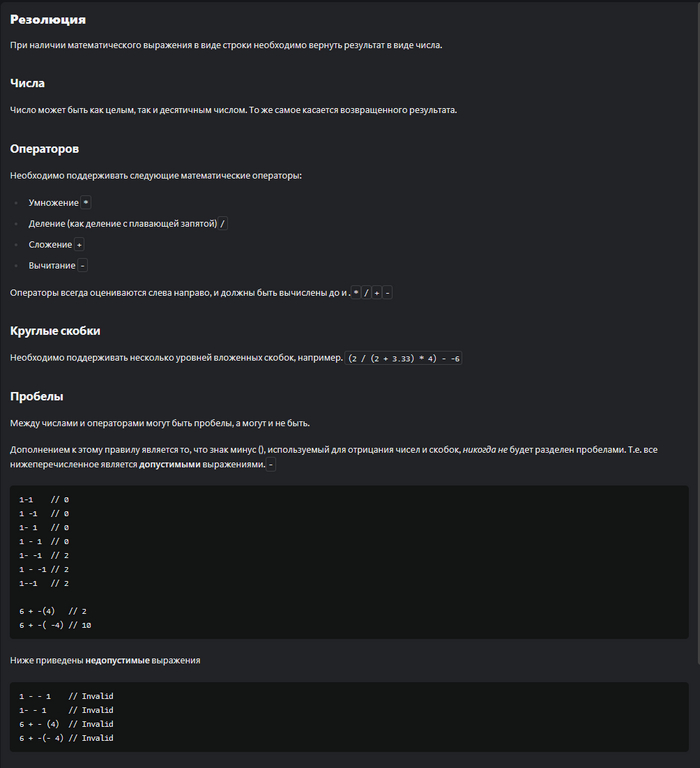The image size is (700, 768).
Task: Click the "Числа" section heading
Action: click(x=27, y=84)
